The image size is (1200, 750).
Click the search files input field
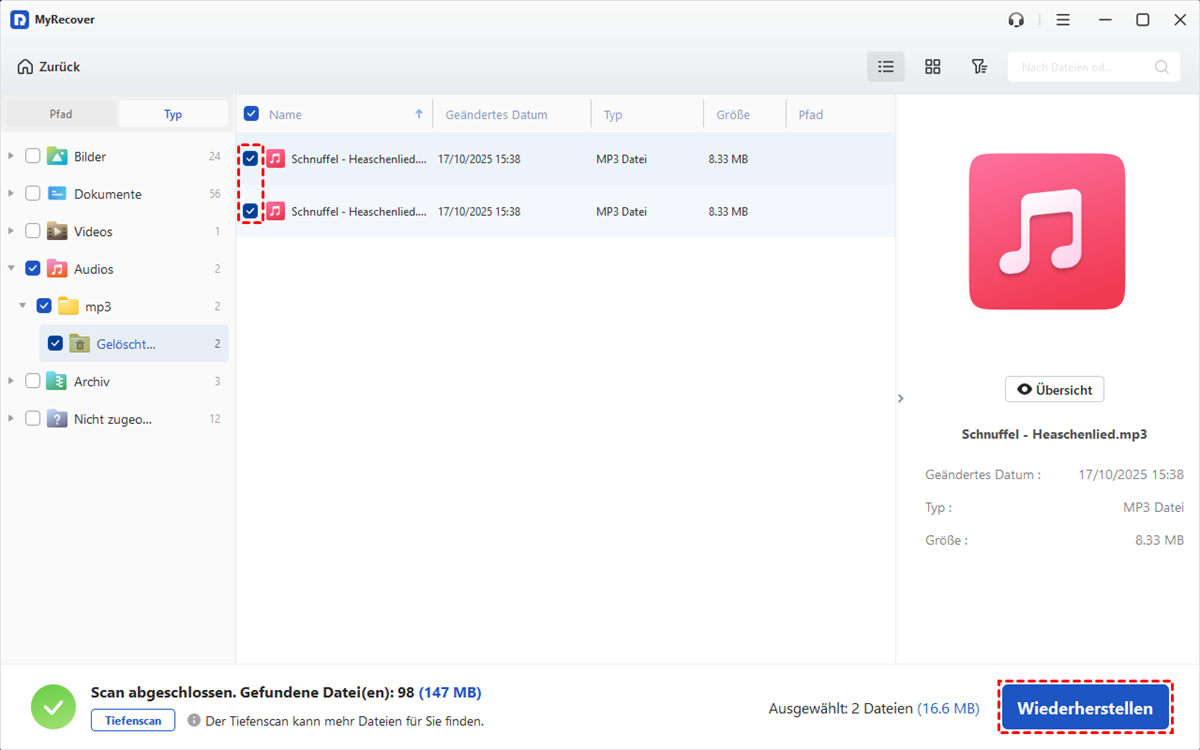point(1078,68)
